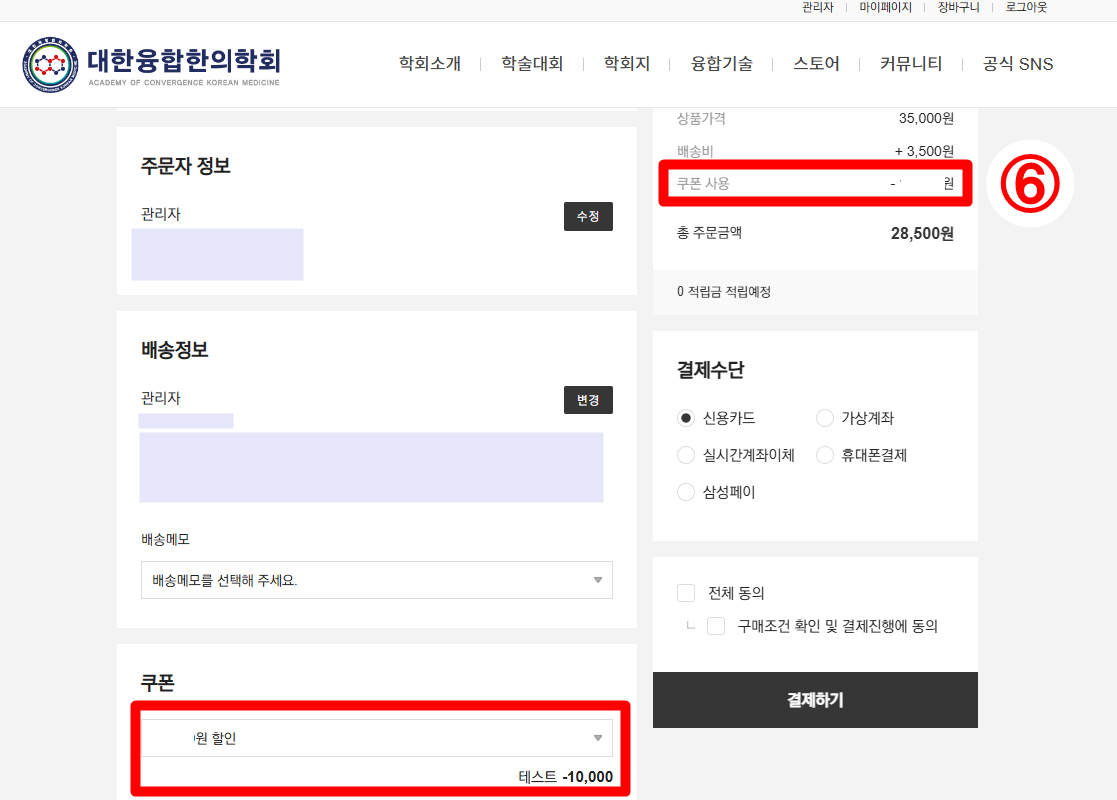This screenshot has width=1117, height=800.
Task: Go to 공식 SNS menu
Action: [1018, 63]
